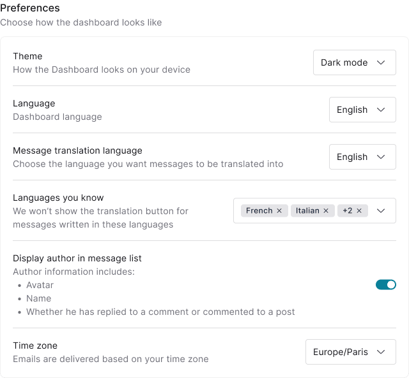Open the Theme dropdown showing Dark mode

pos(354,62)
